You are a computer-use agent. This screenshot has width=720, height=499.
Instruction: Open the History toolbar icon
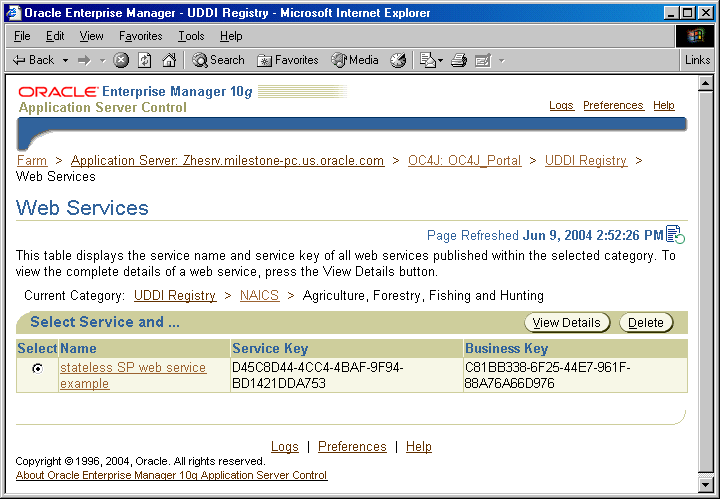pyautogui.click(x=398, y=60)
